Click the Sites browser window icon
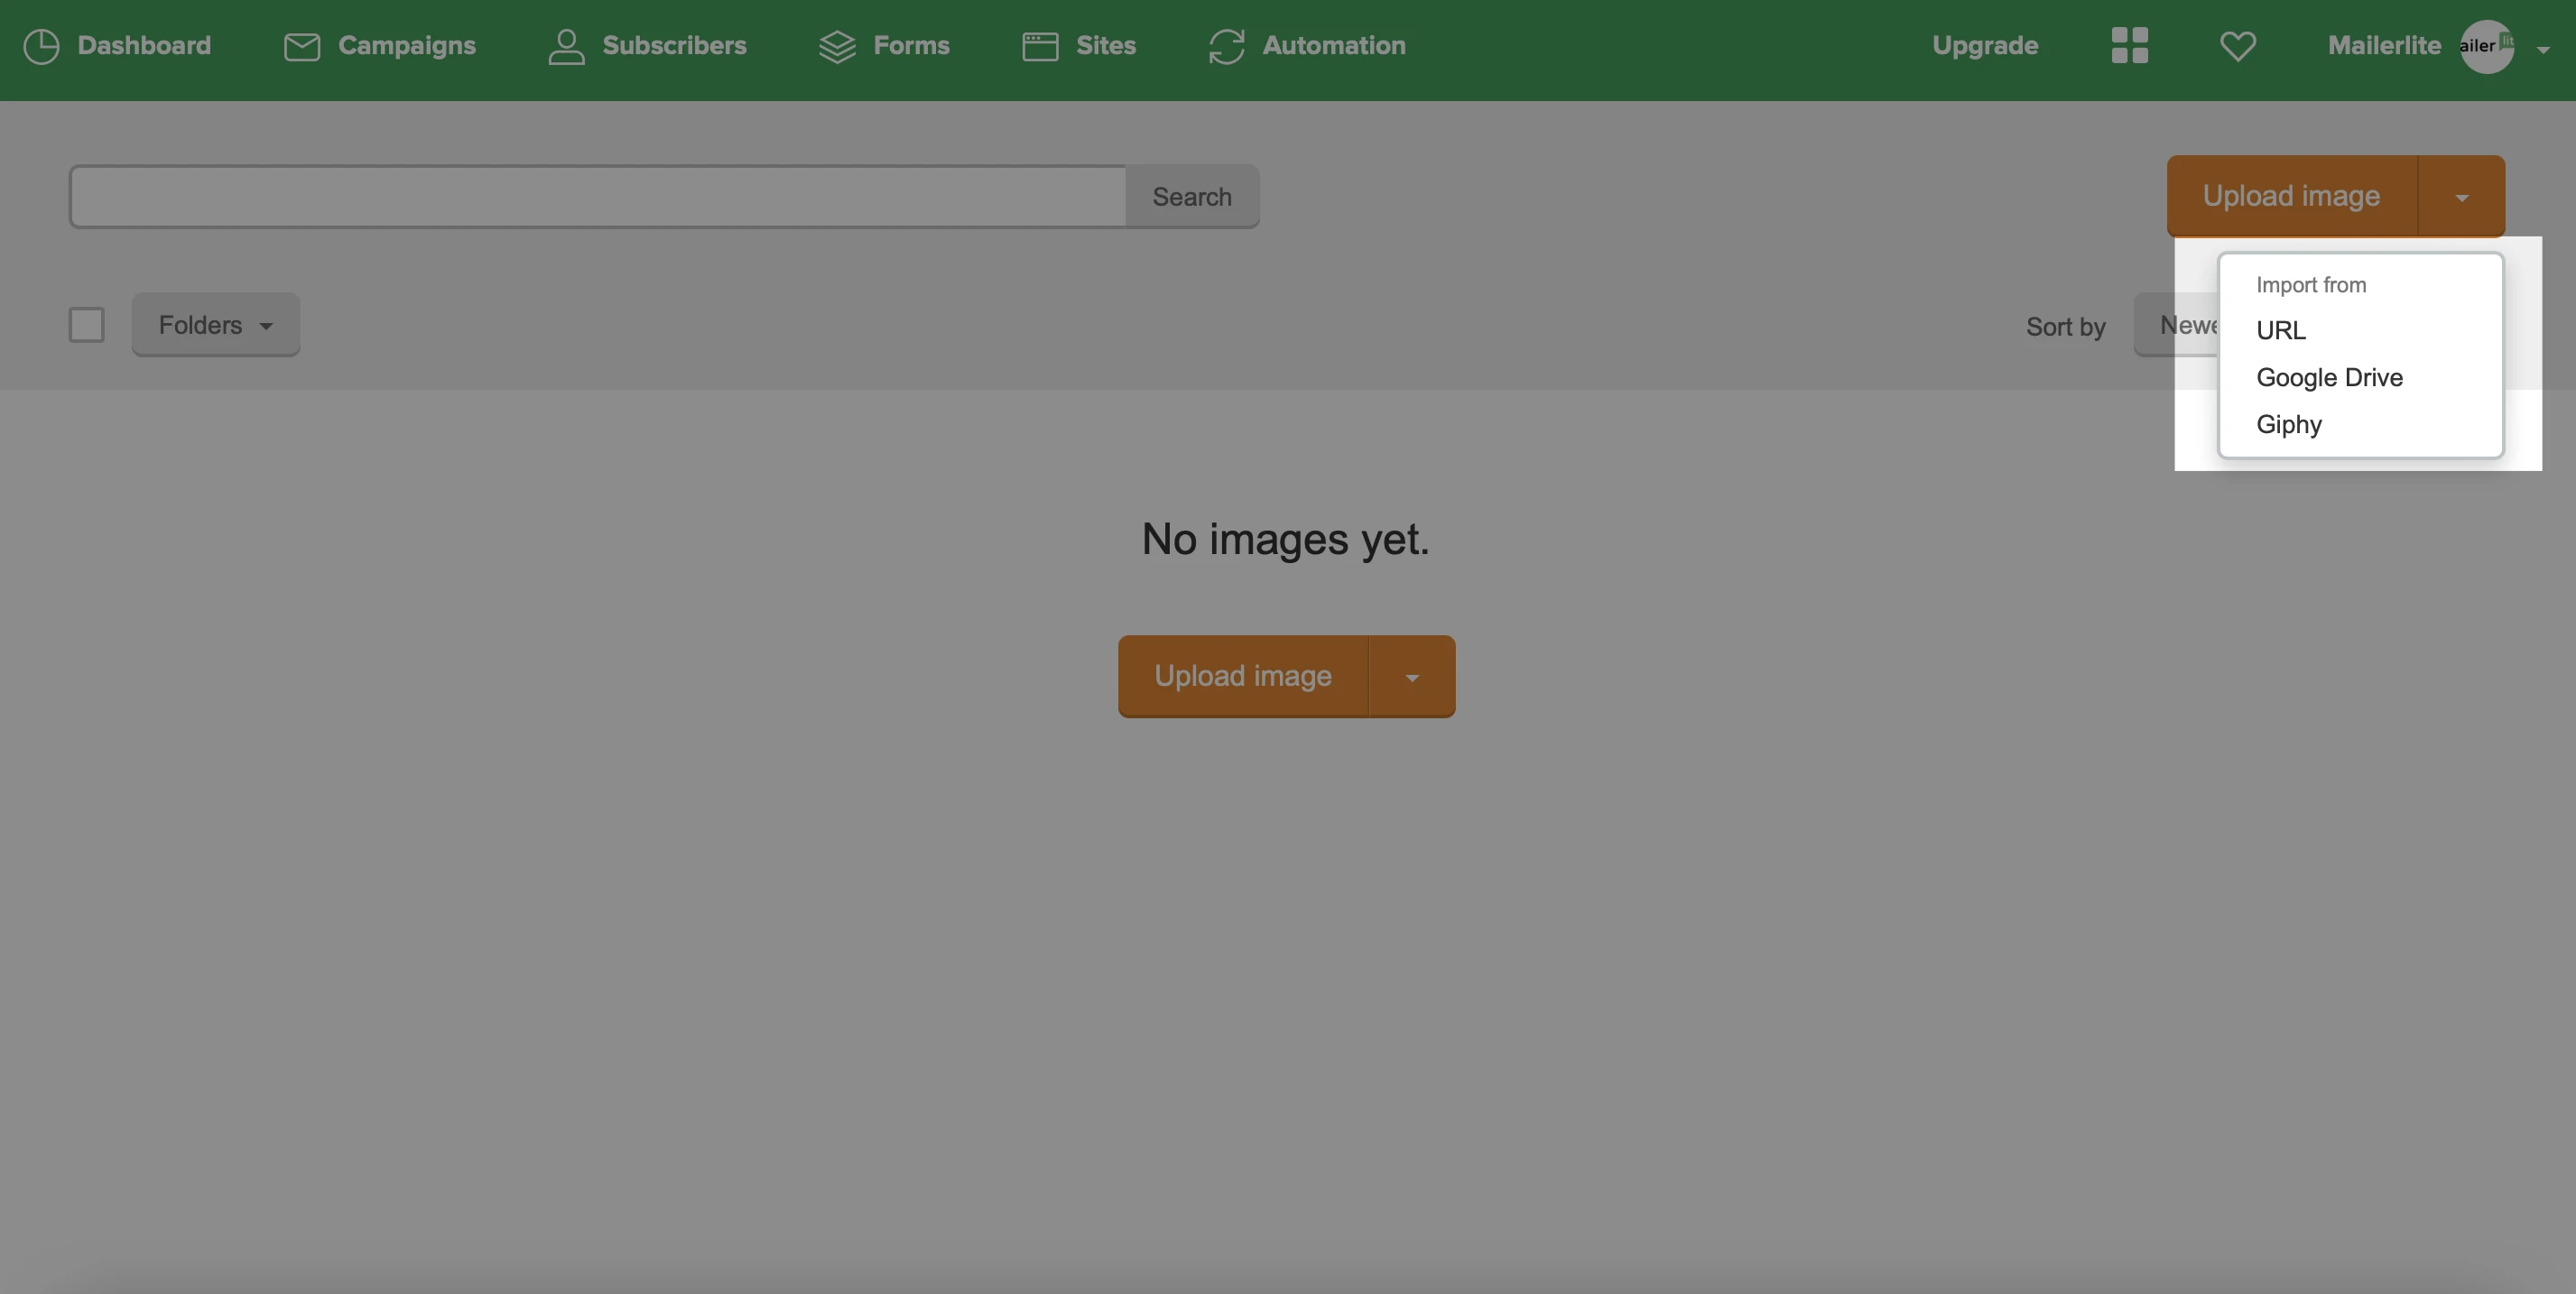The image size is (2576, 1294). pyautogui.click(x=1040, y=46)
